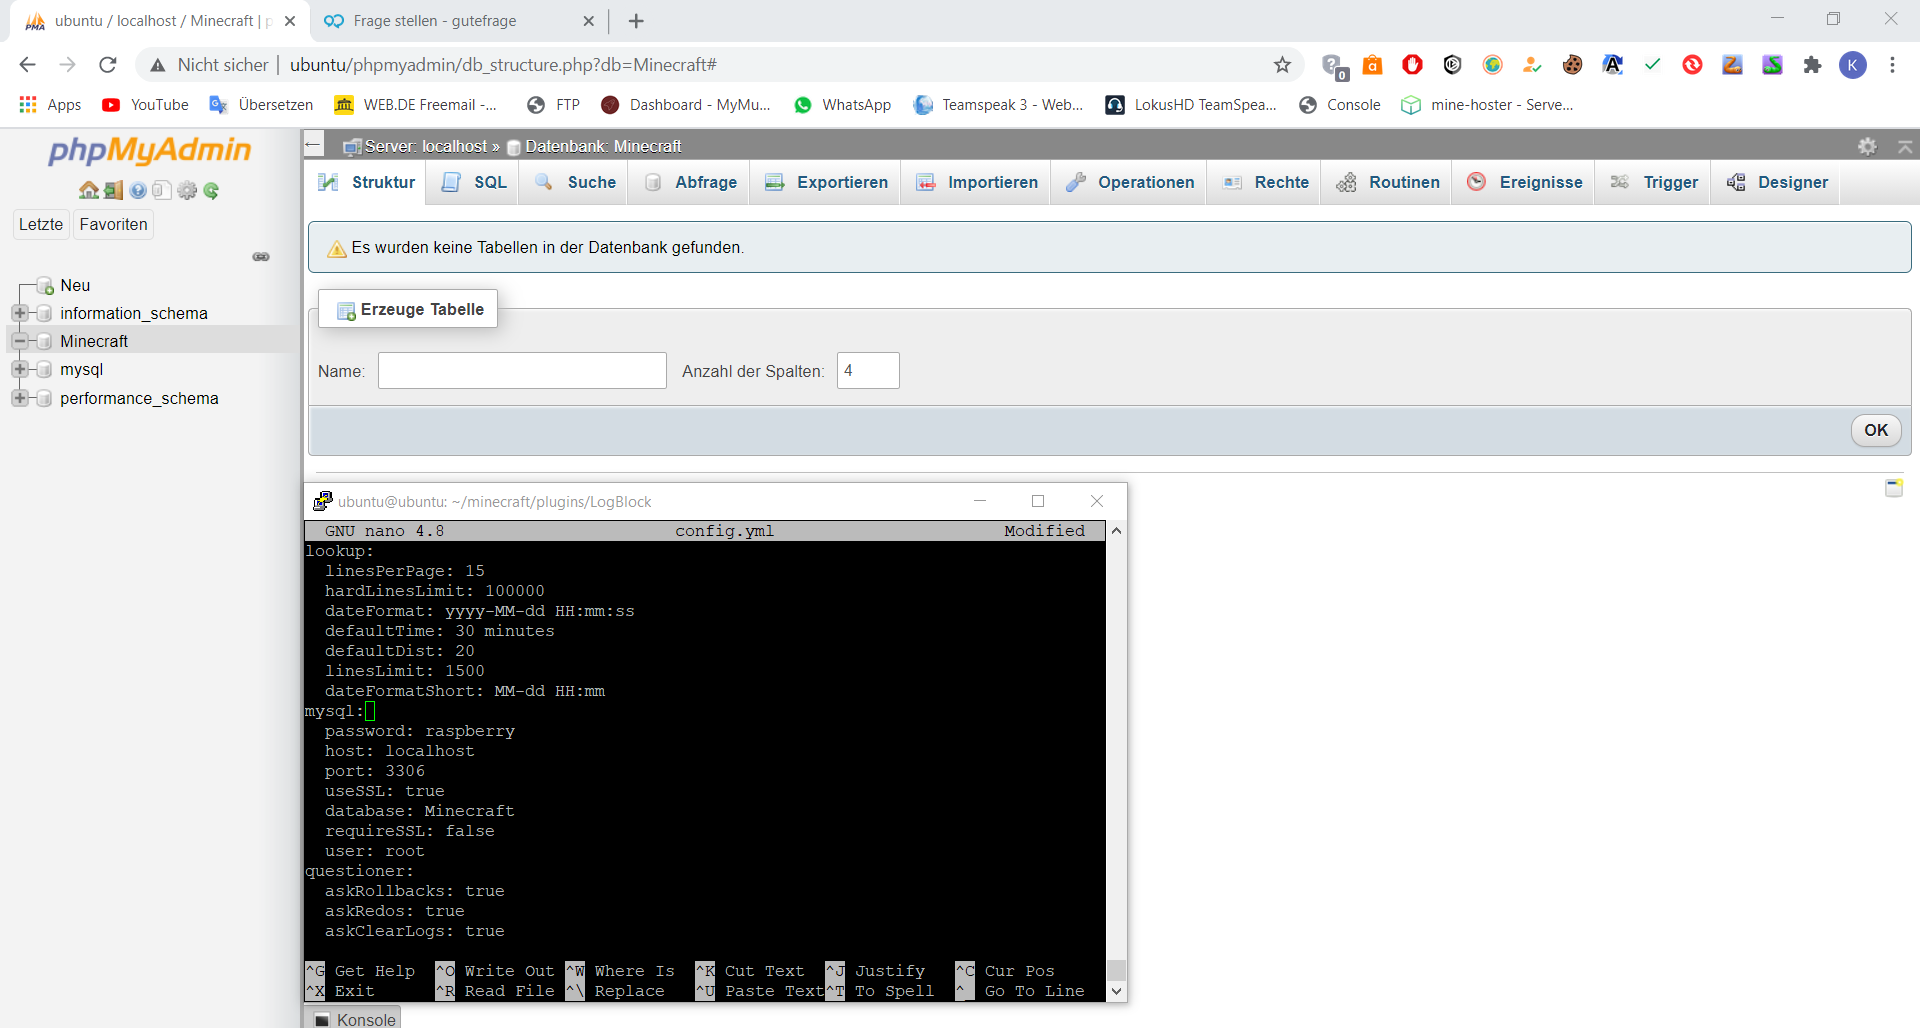Click OK to create the table

click(1876, 430)
